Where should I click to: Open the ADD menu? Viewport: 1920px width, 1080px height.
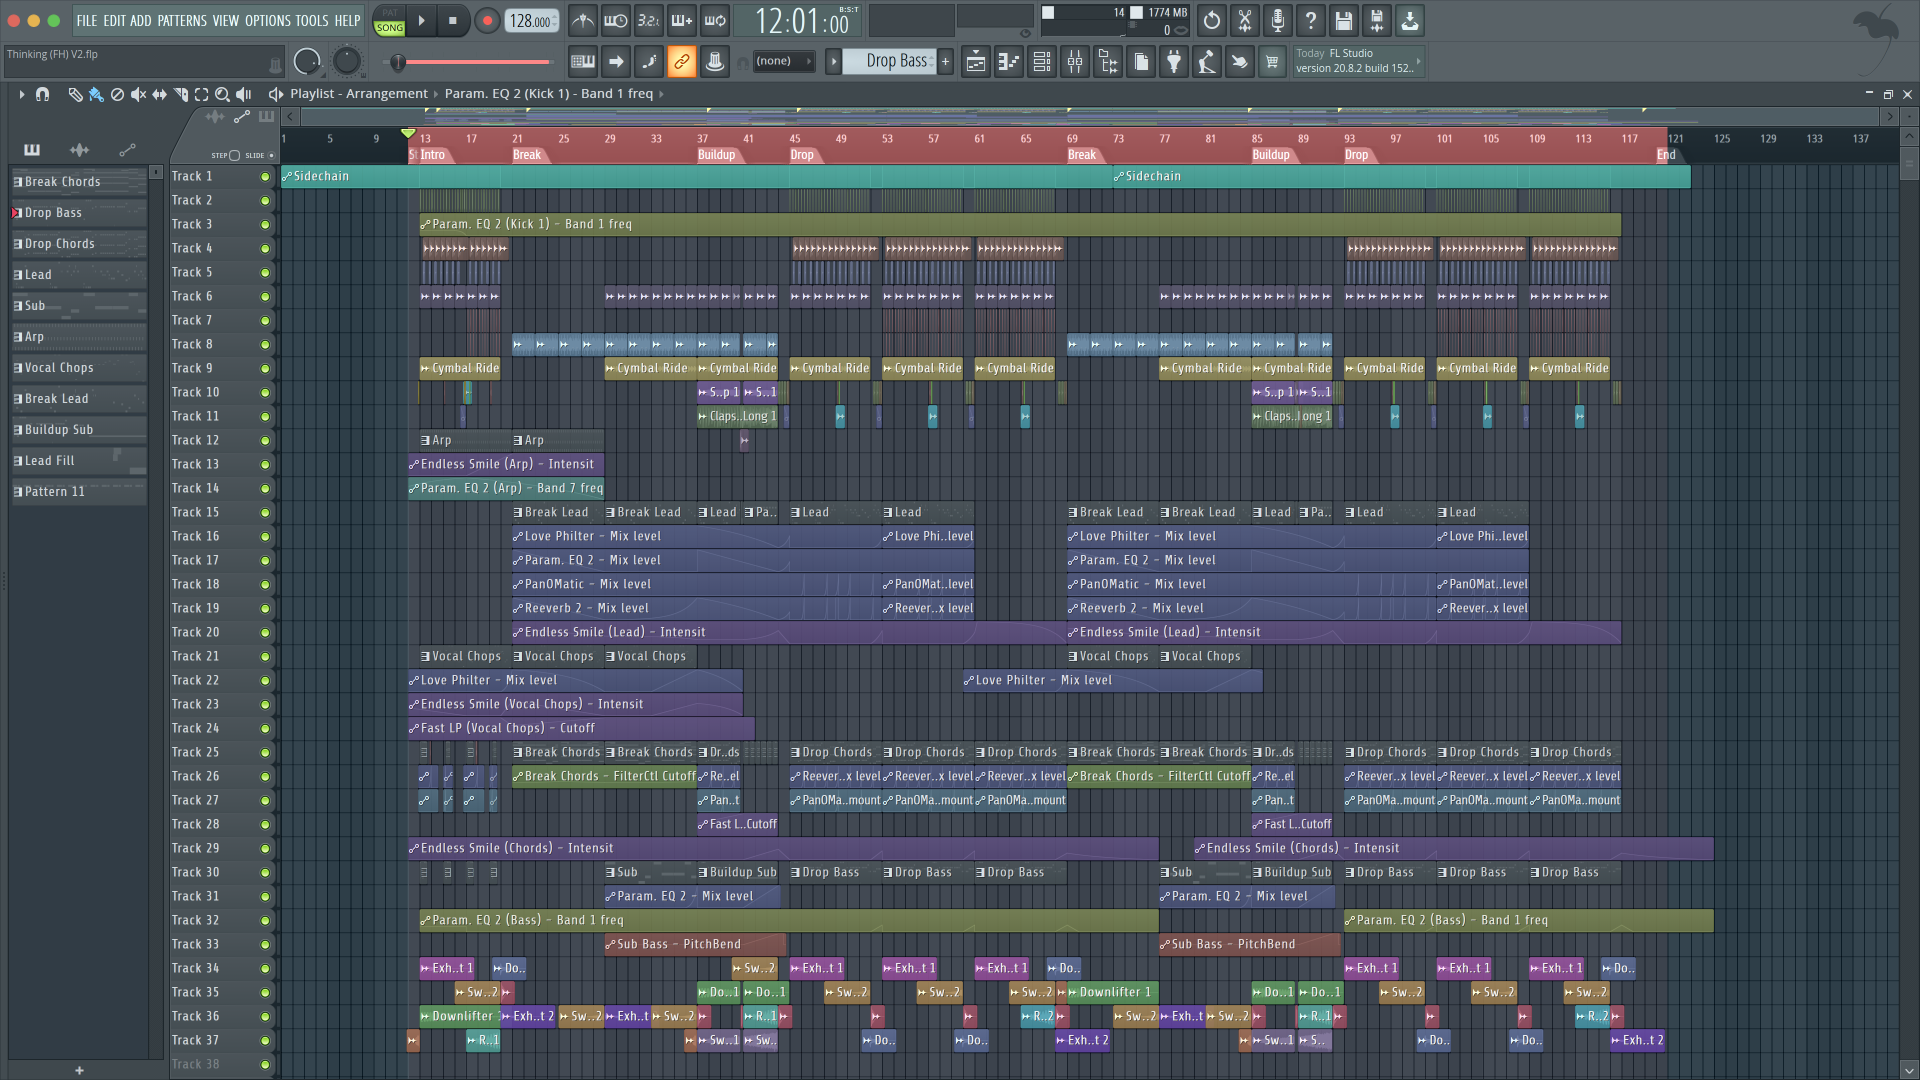141,20
